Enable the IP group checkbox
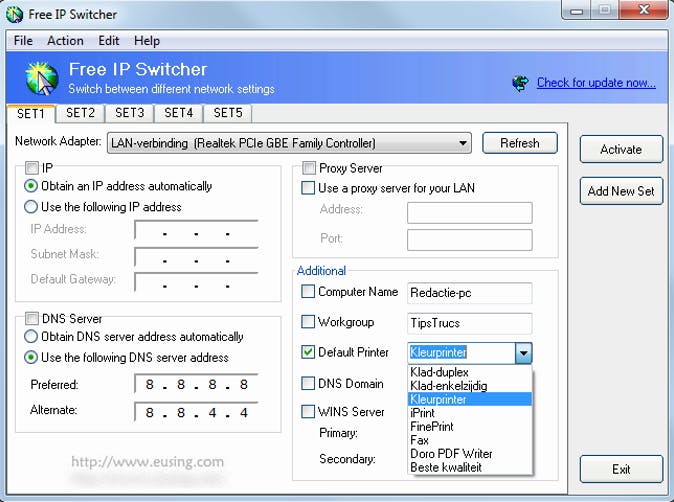The height and width of the screenshot is (502, 674). (32, 168)
